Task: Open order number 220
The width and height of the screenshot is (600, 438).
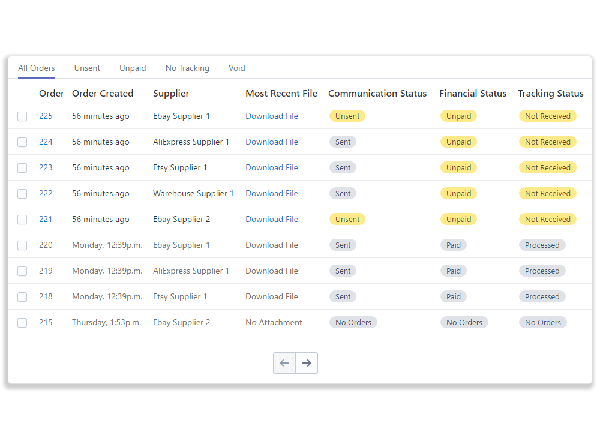Action: (46, 245)
